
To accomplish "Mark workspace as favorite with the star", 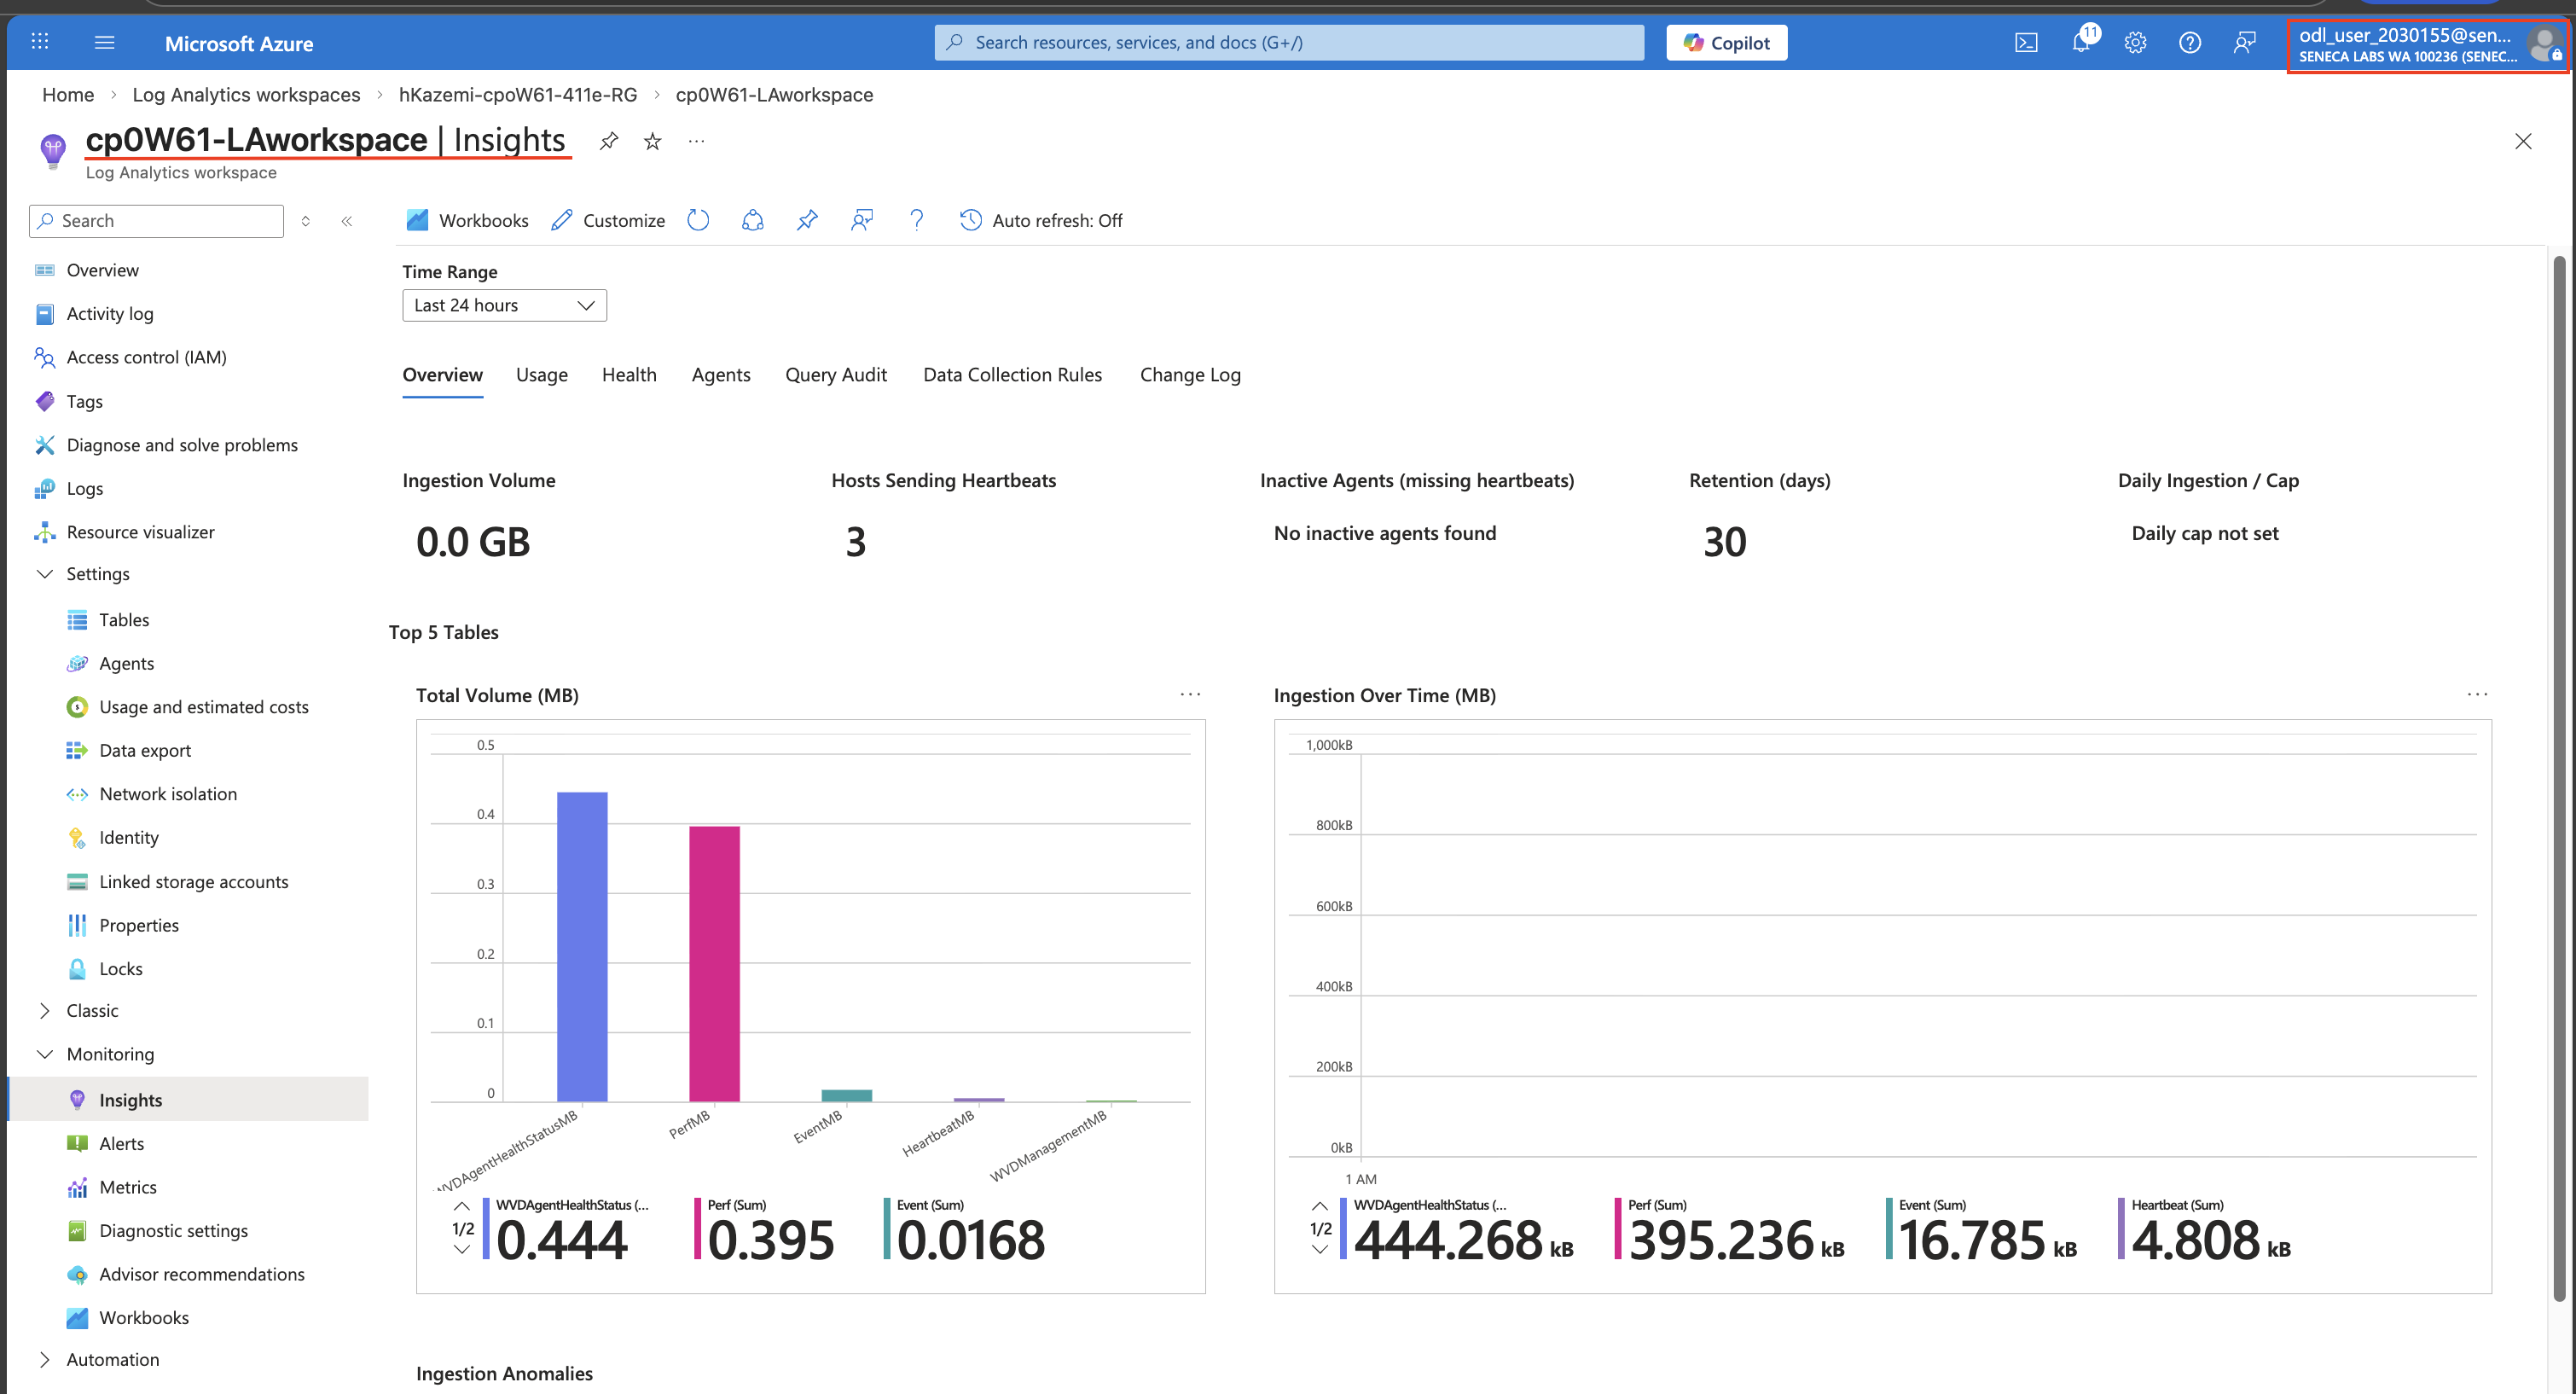I will [652, 141].
